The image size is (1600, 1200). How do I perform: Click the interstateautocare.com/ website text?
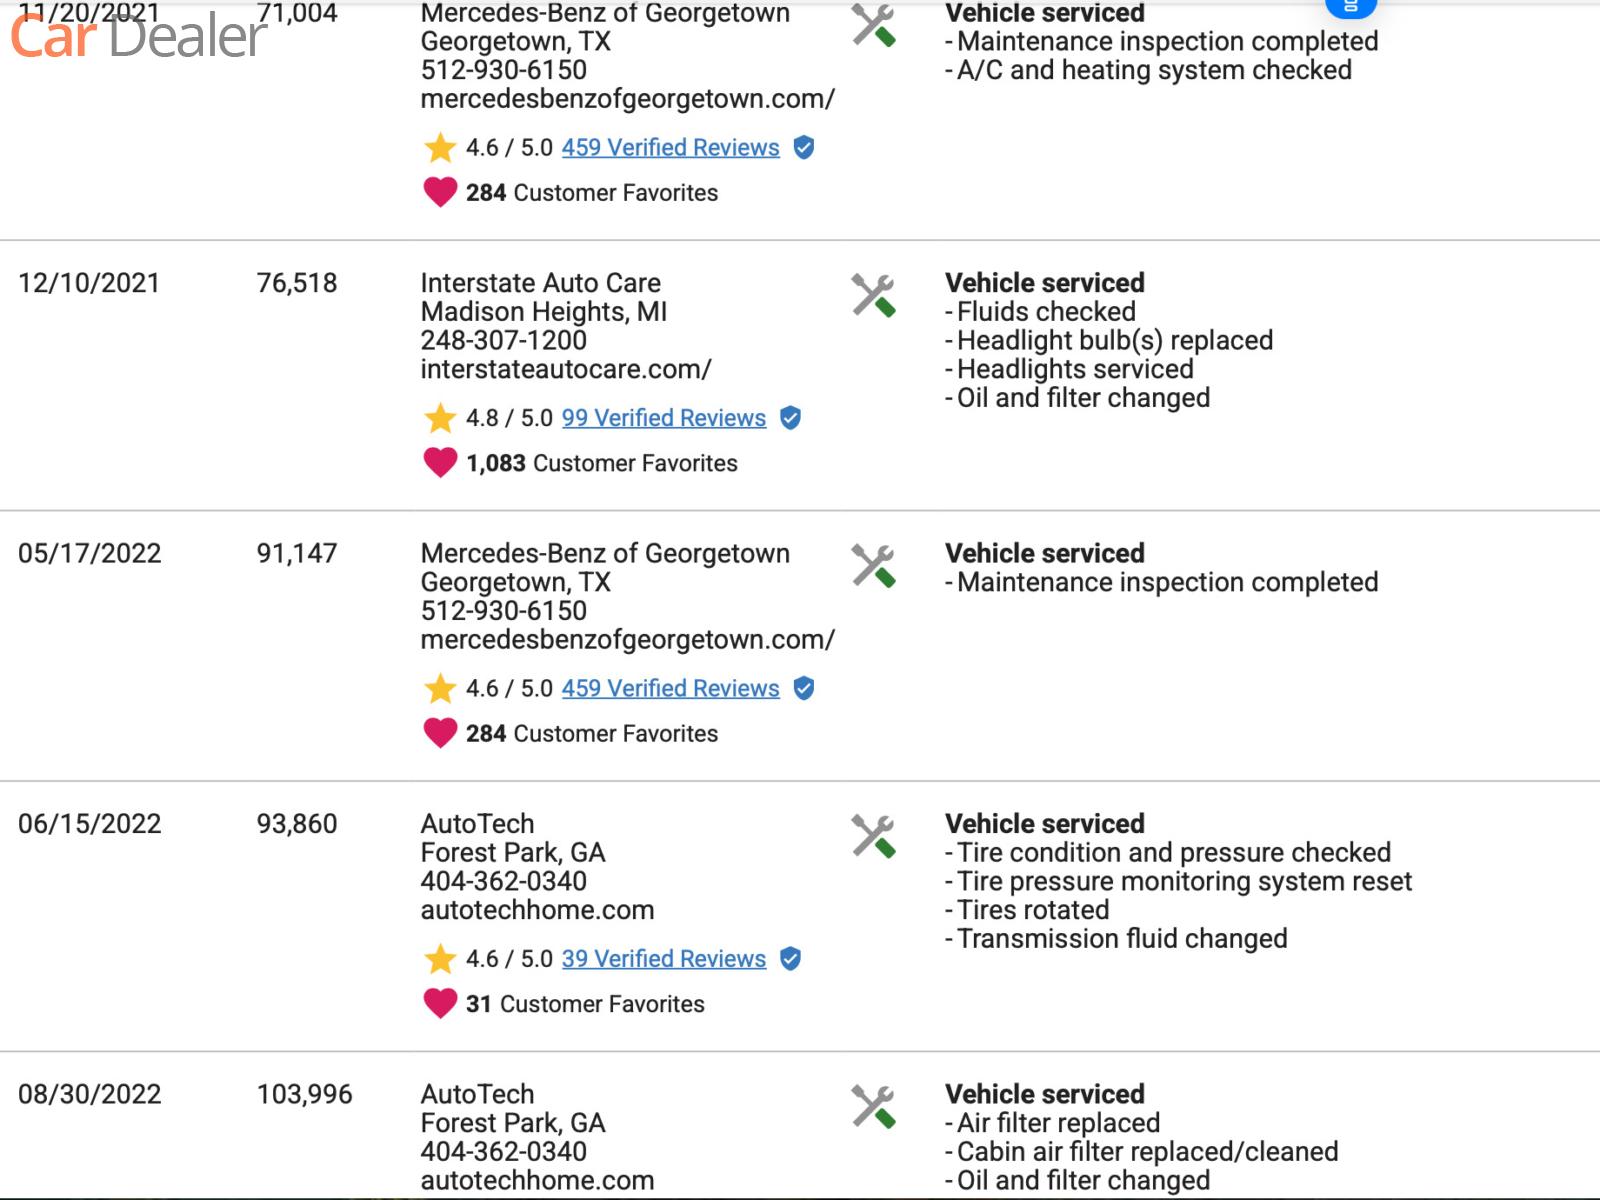click(565, 369)
